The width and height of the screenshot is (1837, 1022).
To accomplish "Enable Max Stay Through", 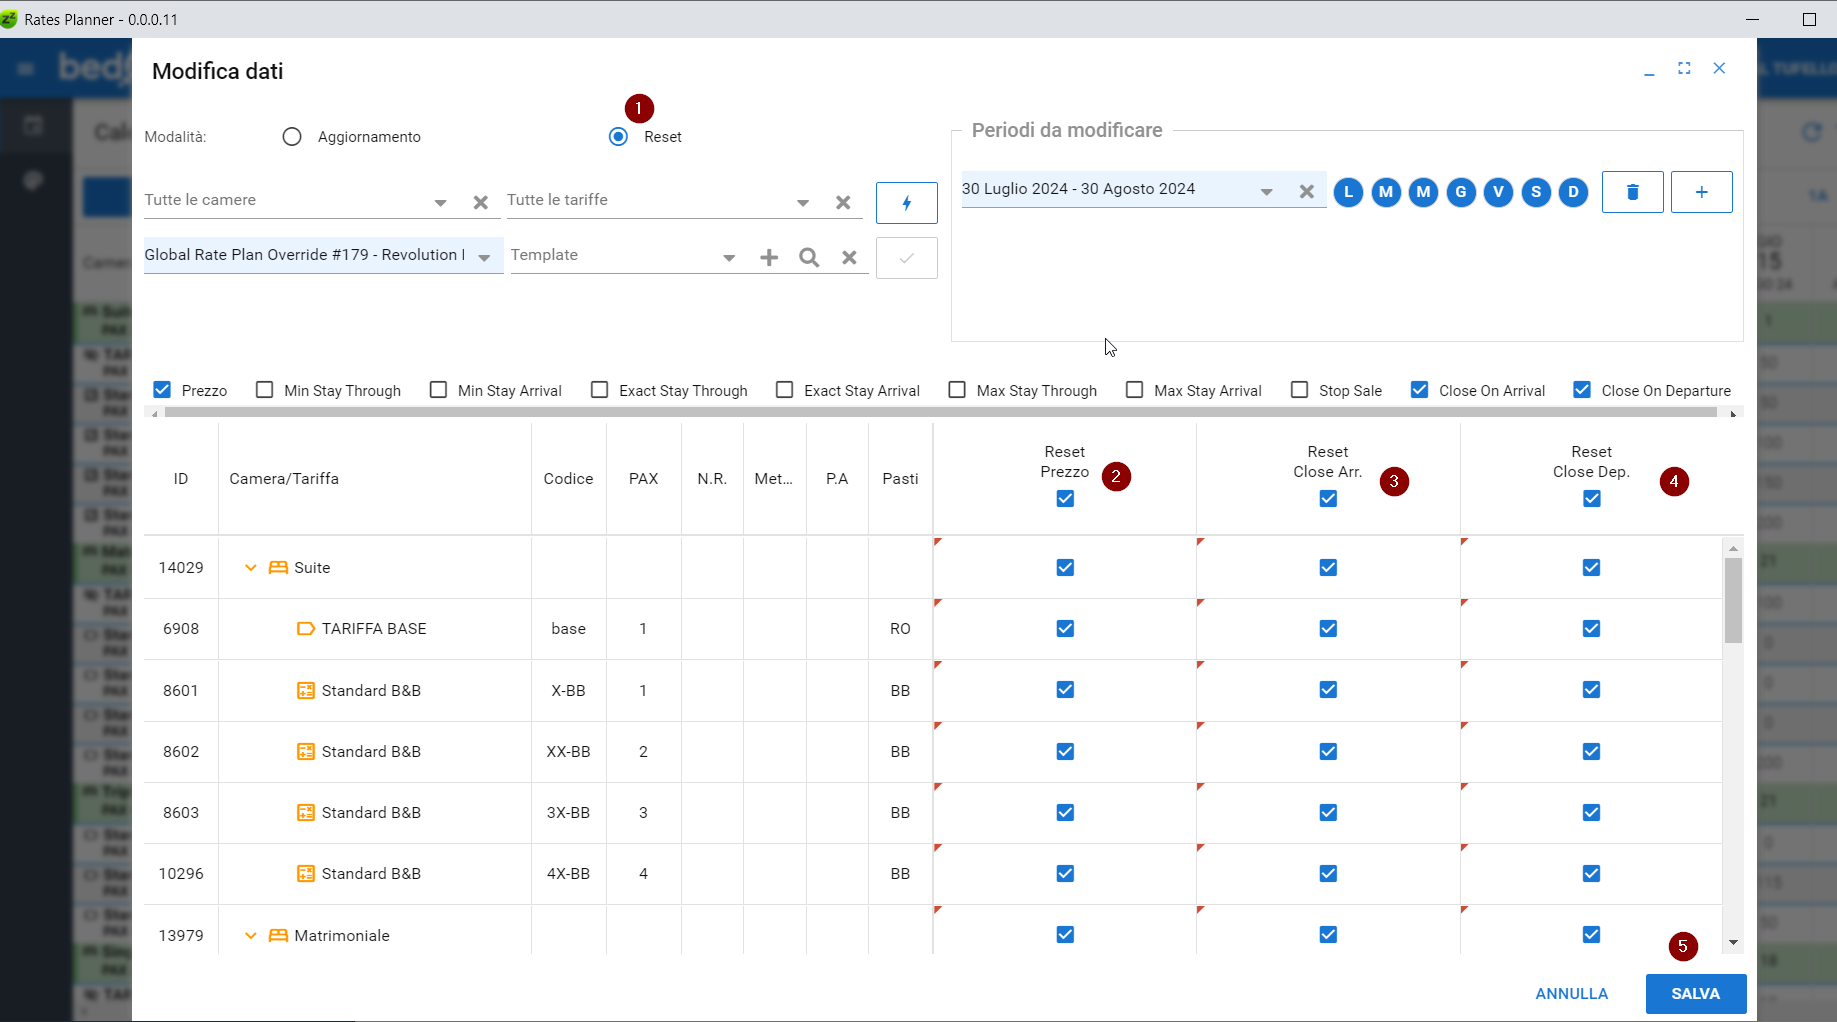I will tap(957, 390).
